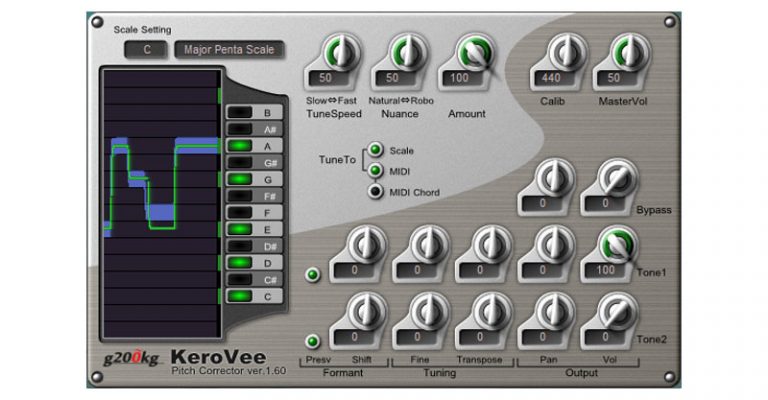Image resolution: width=768 pixels, height=400 pixels.
Task: Click the Bypass Vol knob
Action: (618, 178)
